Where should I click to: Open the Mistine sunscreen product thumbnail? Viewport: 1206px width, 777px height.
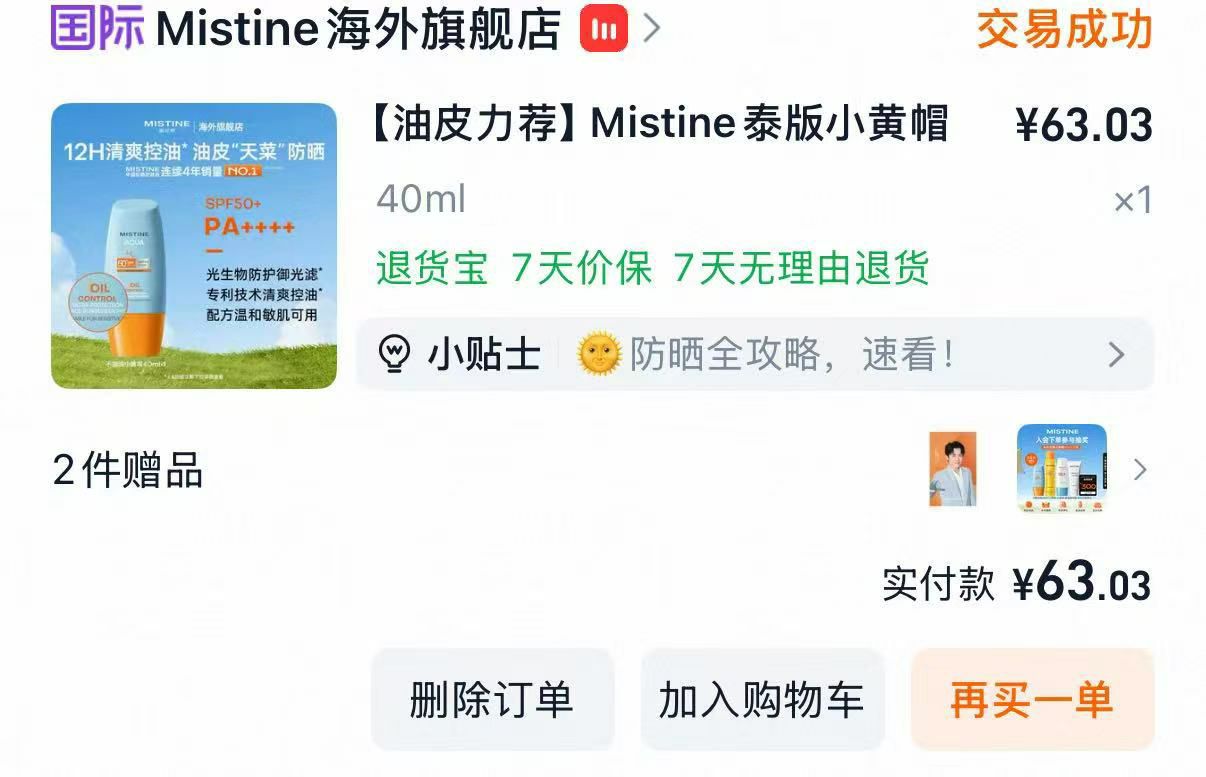point(194,246)
